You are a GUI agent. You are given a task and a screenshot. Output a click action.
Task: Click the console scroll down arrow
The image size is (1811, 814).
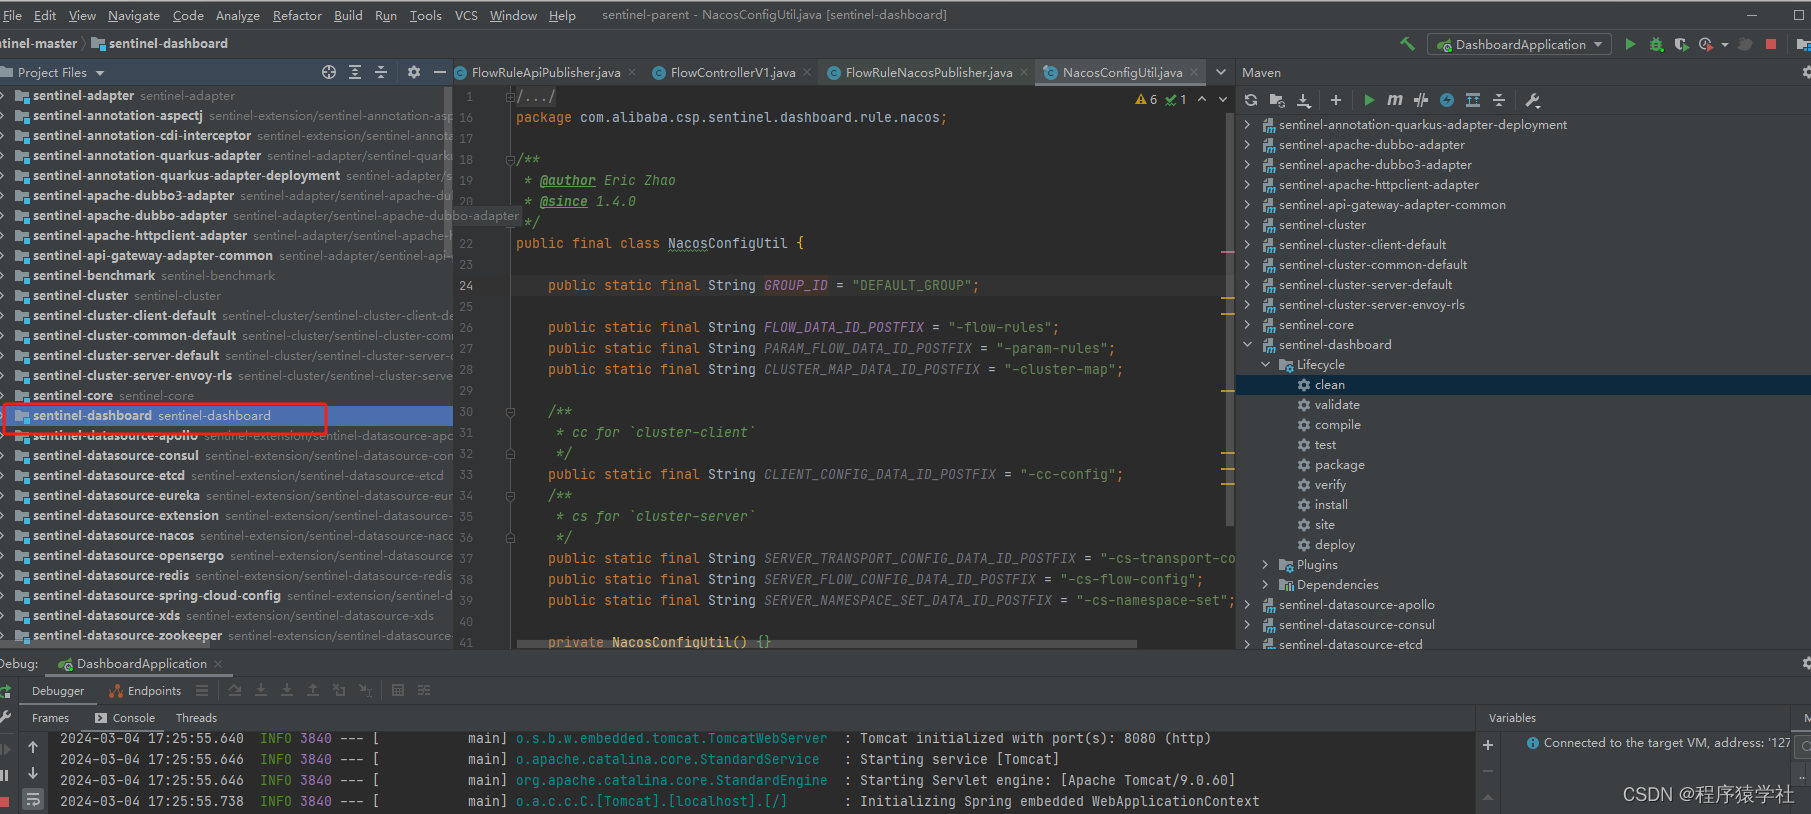click(x=33, y=773)
